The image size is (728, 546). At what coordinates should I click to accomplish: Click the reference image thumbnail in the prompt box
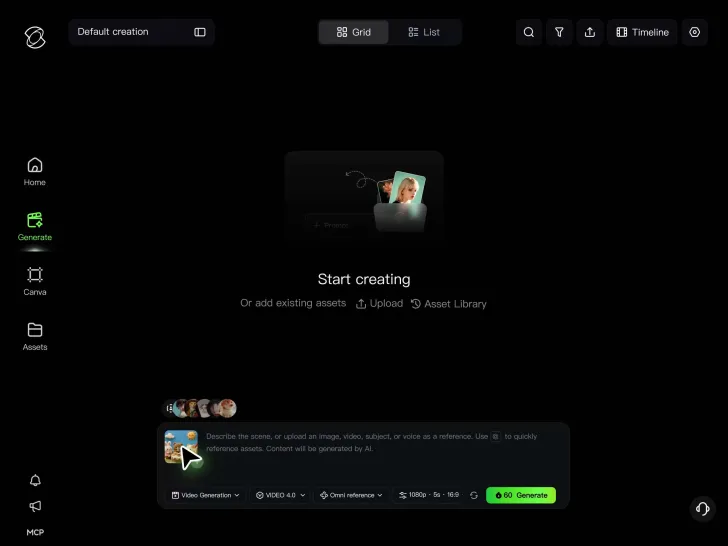point(181,447)
